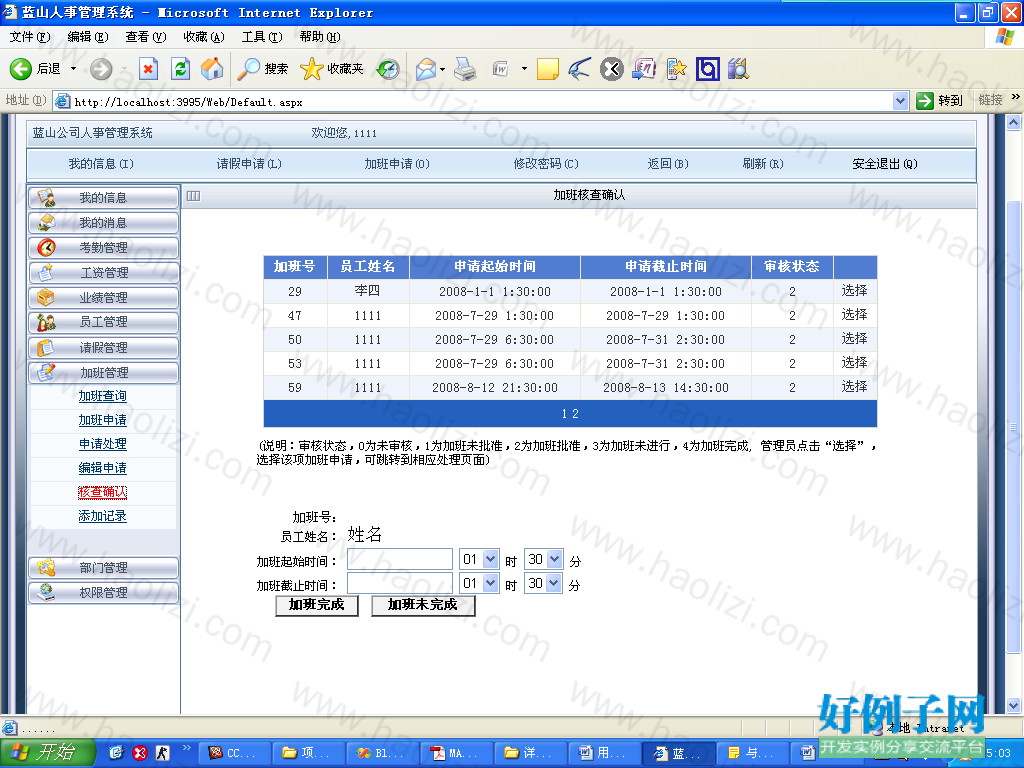The height and width of the screenshot is (768, 1024).
Task: Open the Mail button dropdown arrow
Action: 443,69
